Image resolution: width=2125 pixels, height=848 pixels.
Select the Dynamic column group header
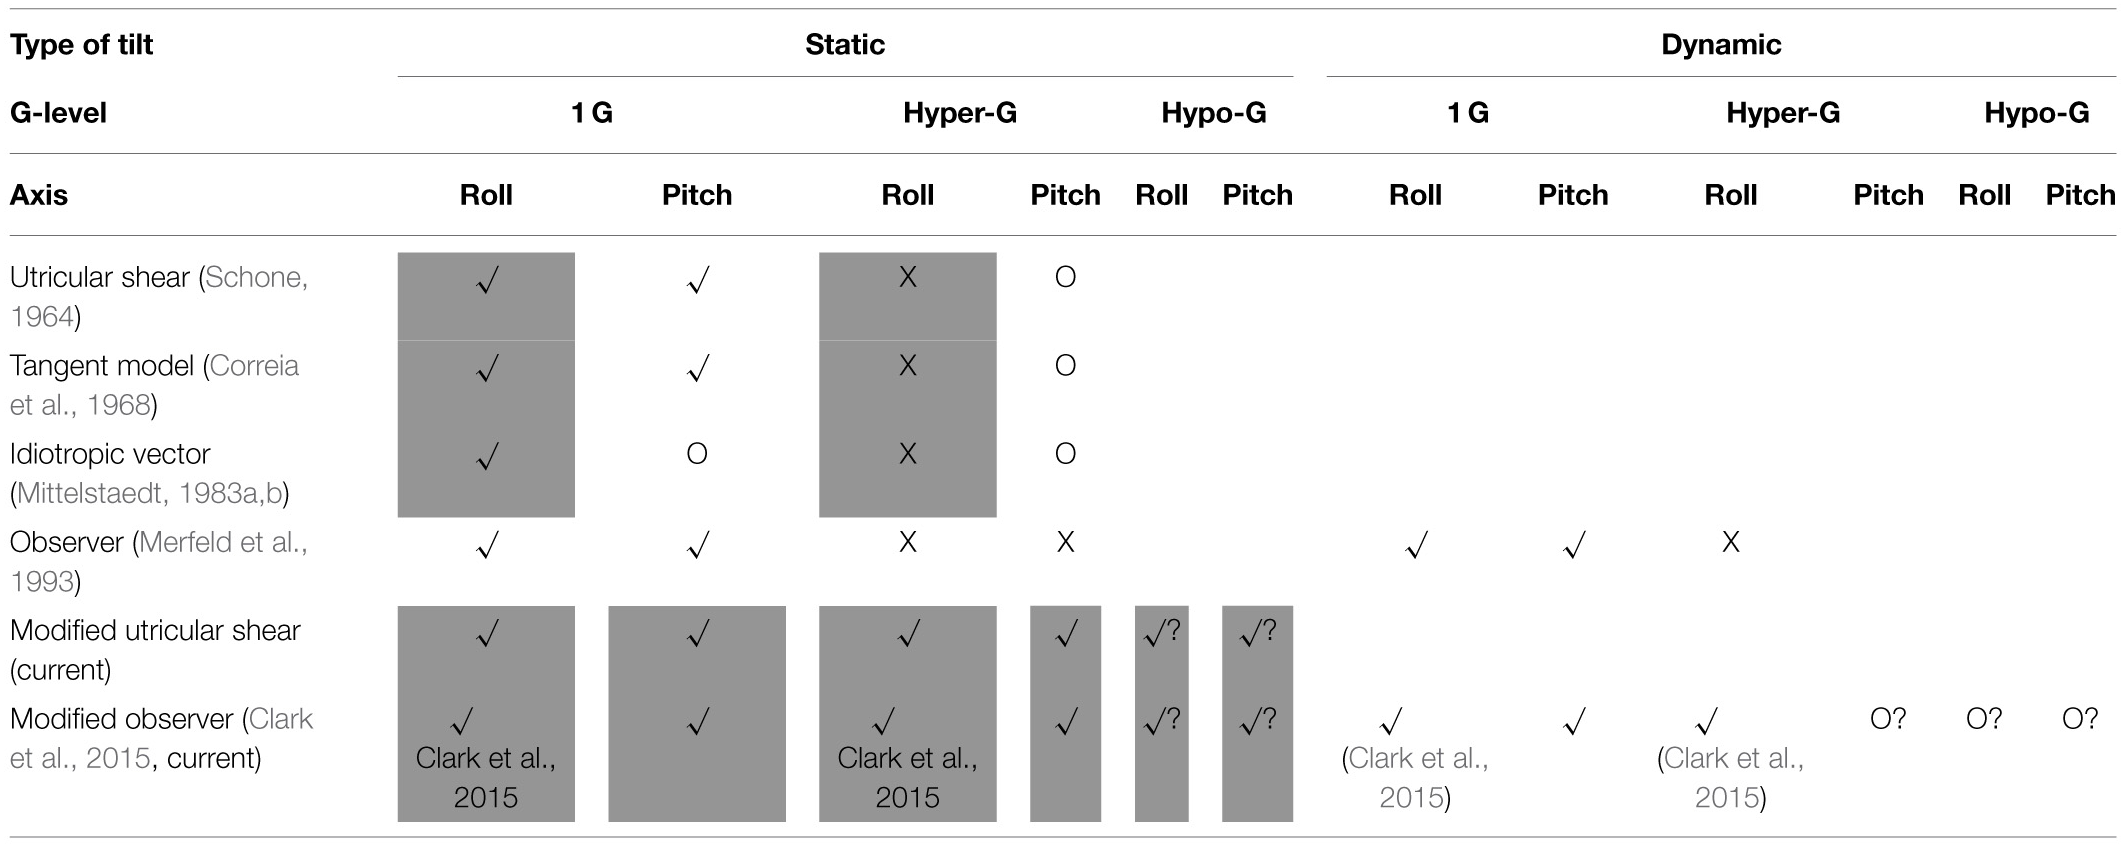pos(1721,45)
